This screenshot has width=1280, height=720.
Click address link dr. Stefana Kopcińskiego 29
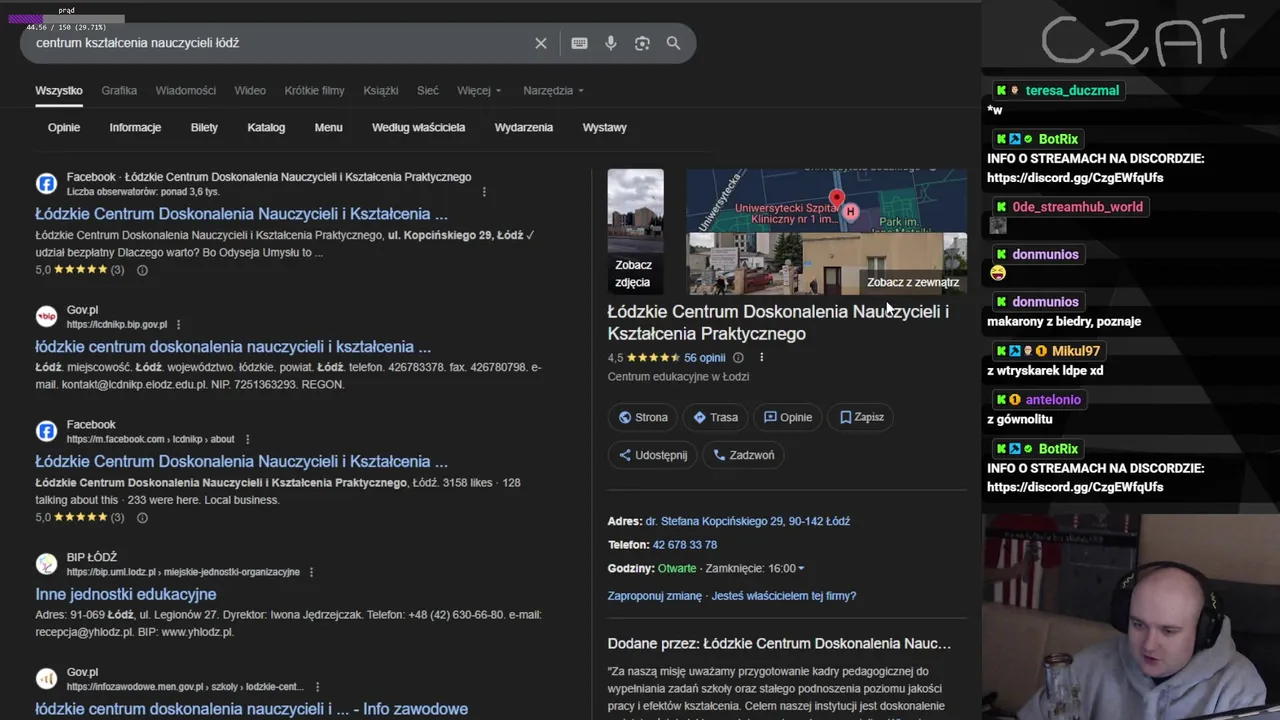click(x=748, y=521)
